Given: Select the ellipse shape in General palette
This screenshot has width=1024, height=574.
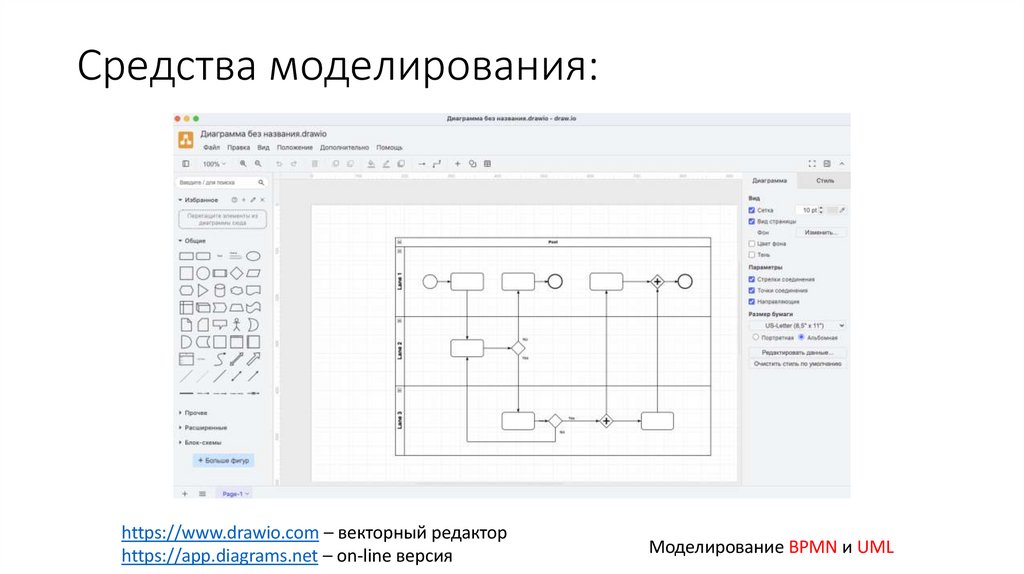Looking at the screenshot, I should (253, 256).
